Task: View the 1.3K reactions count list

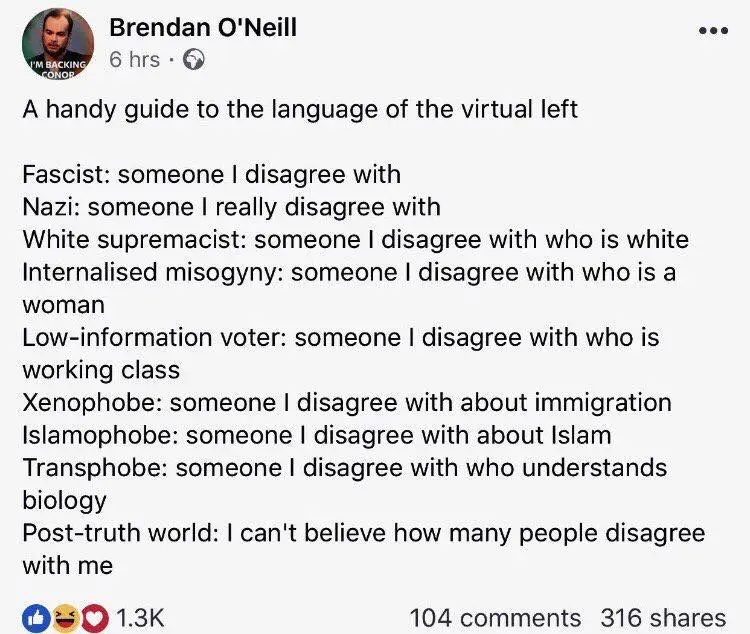Action: coord(140,617)
